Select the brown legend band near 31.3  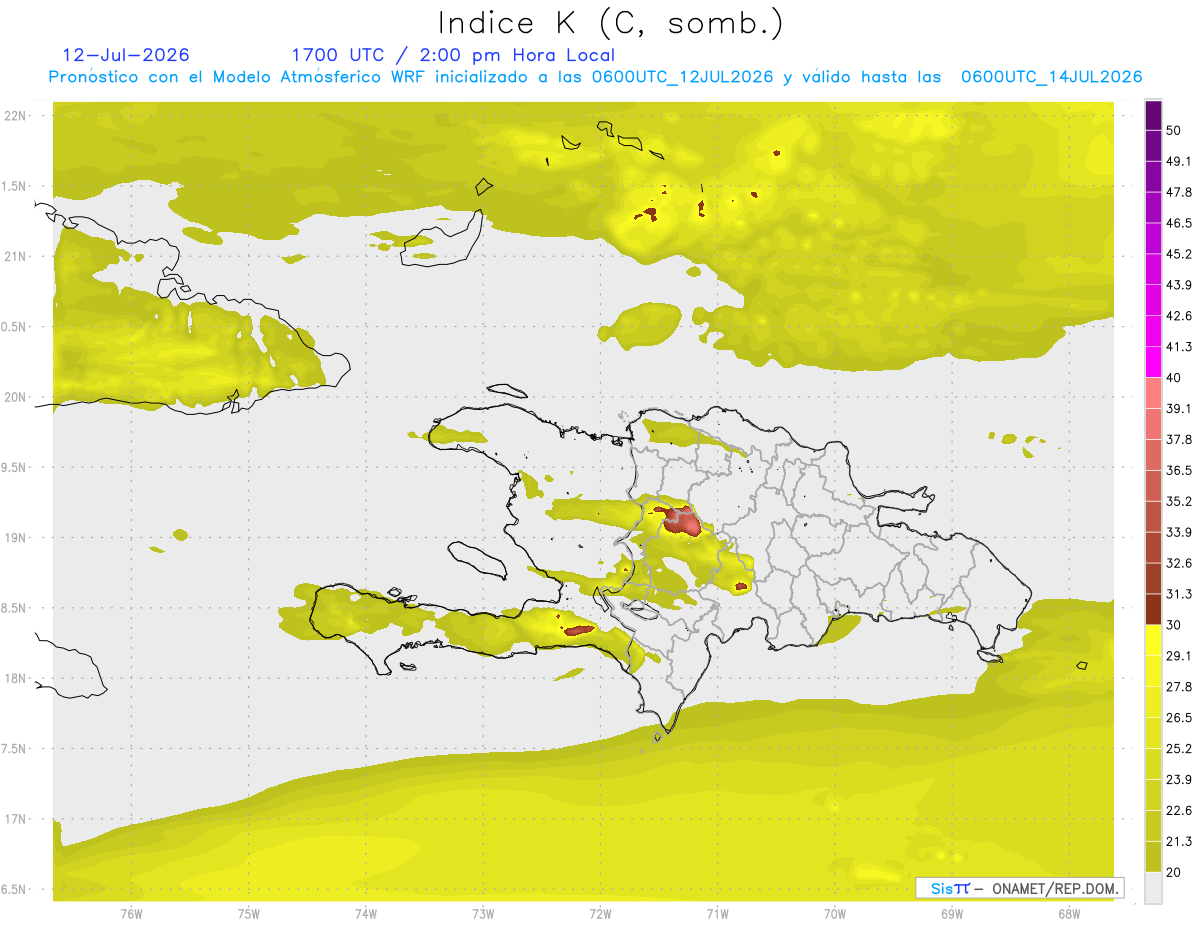click(1153, 609)
